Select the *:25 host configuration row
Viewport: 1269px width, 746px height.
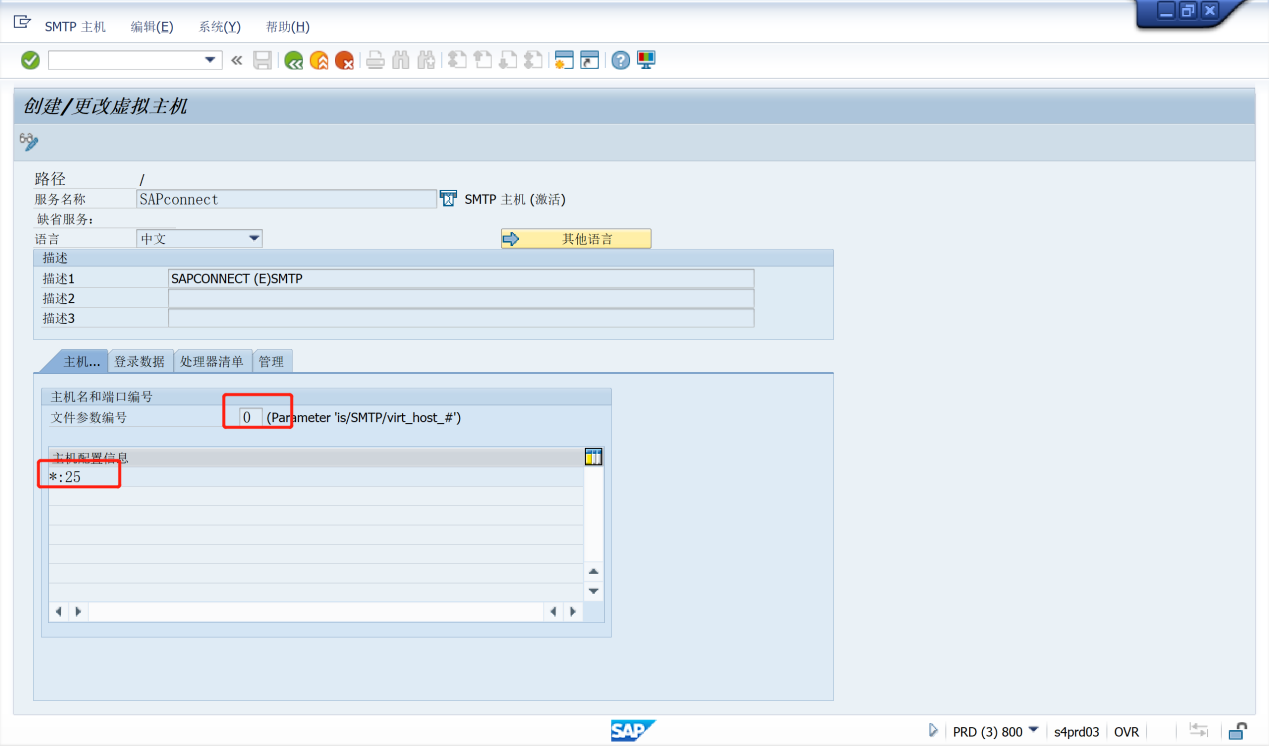click(315, 477)
